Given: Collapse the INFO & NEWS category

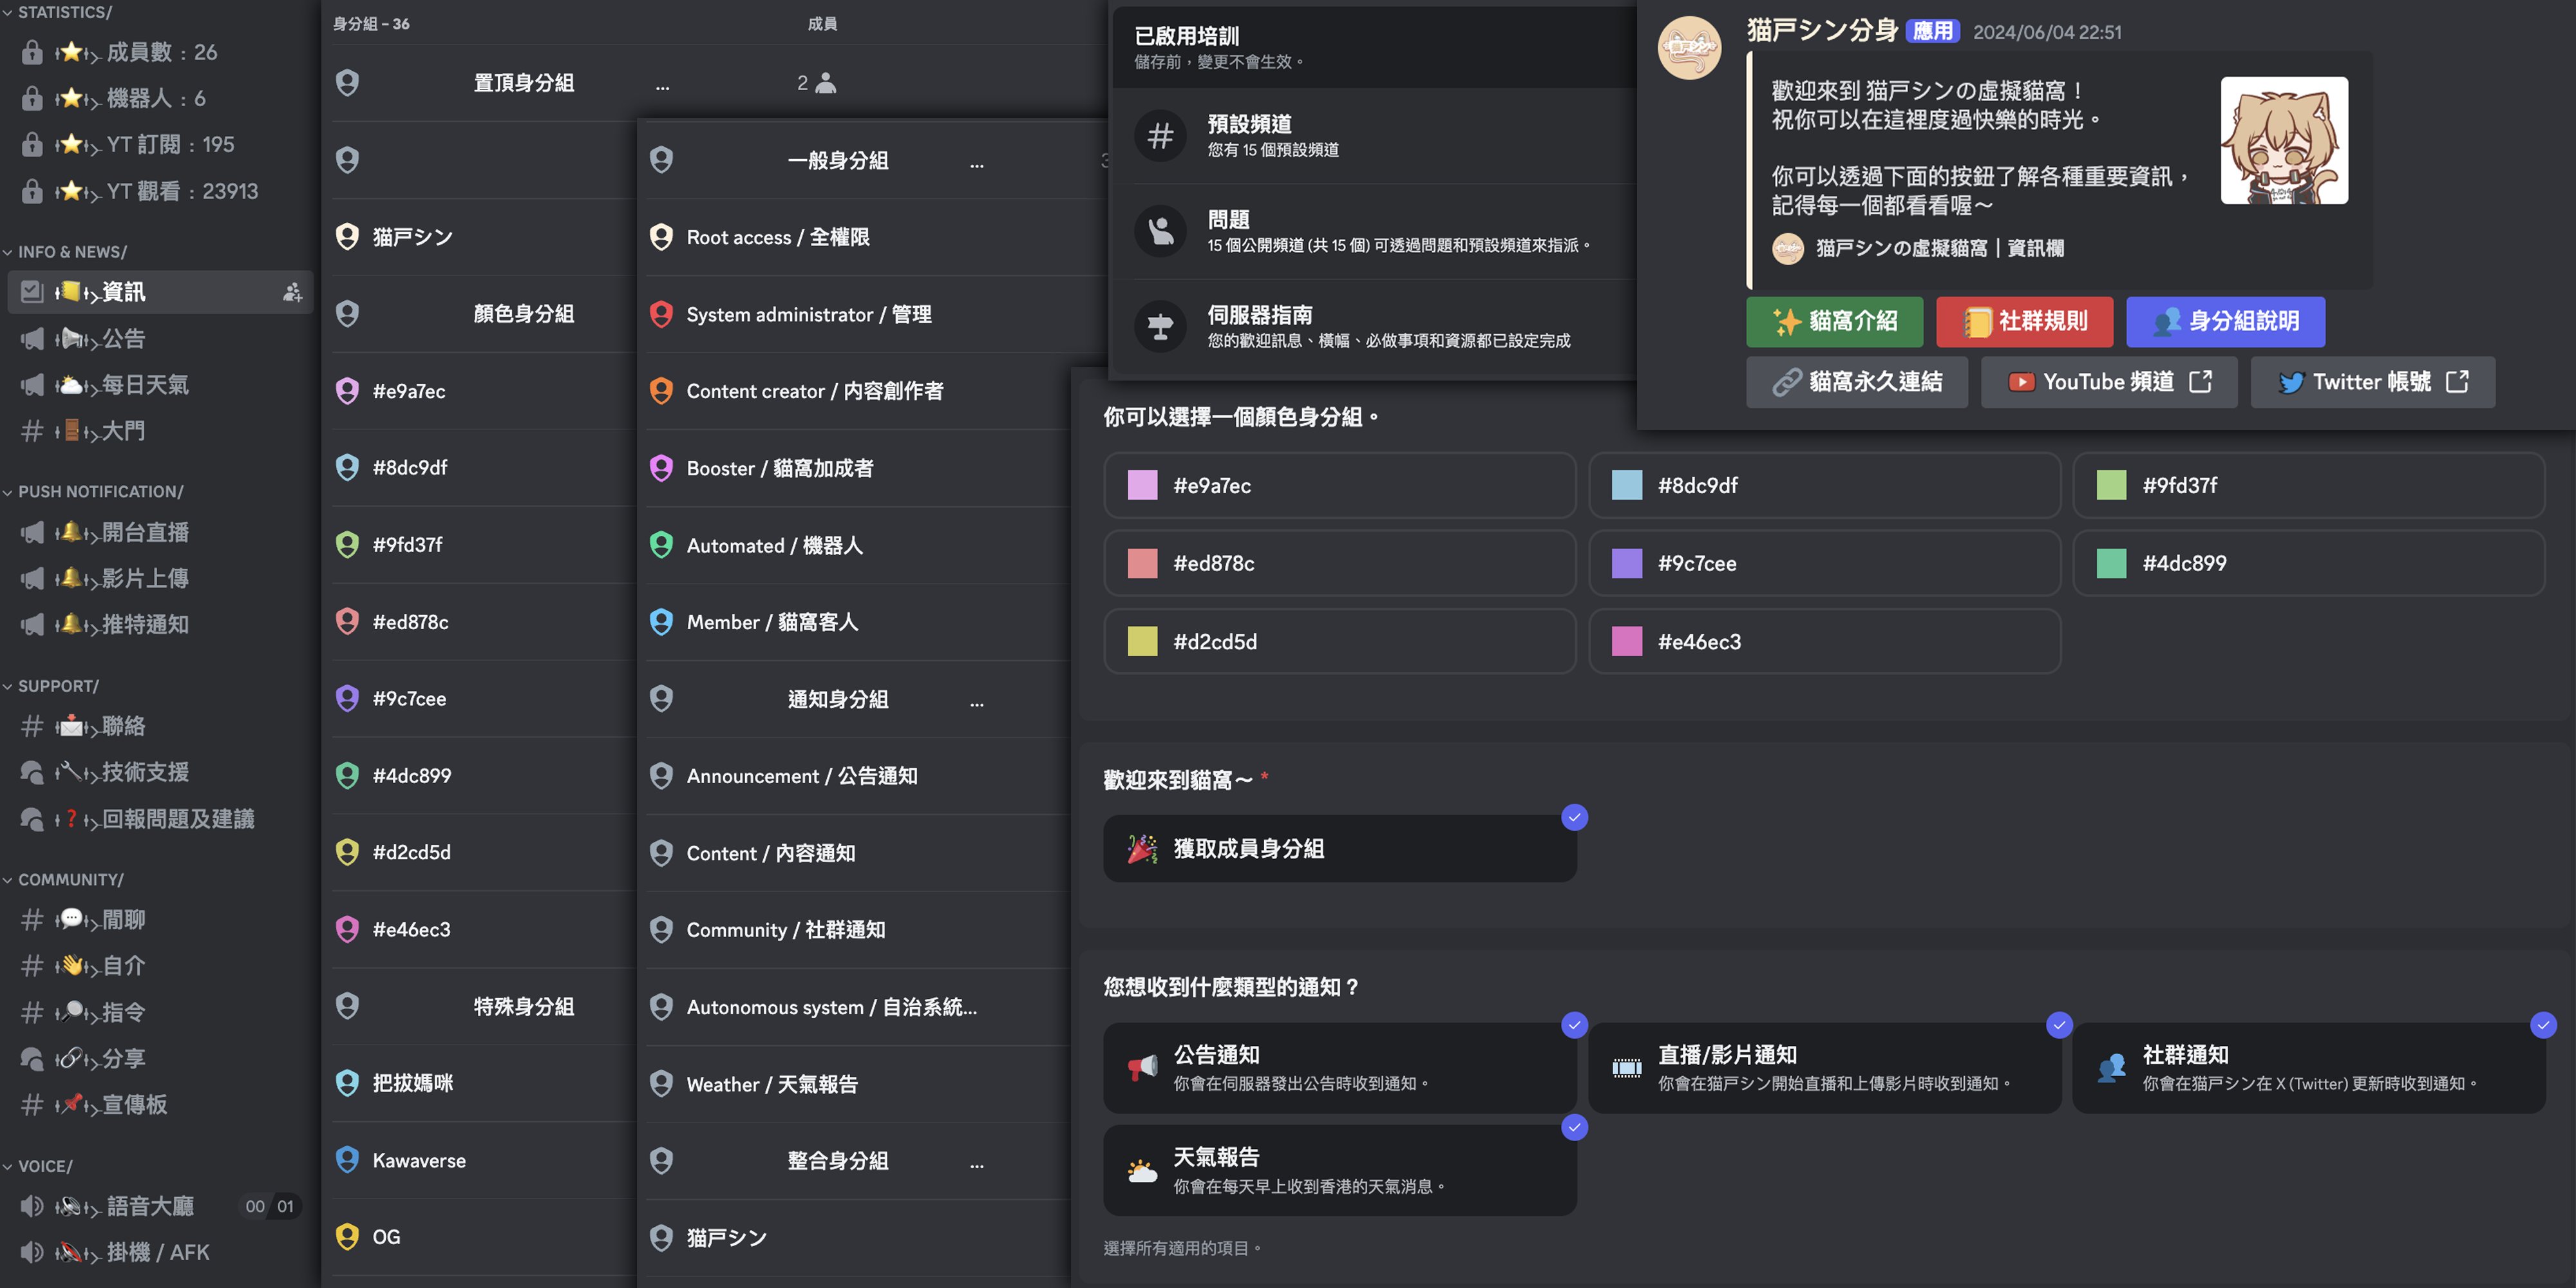Looking at the screenshot, I should [72, 252].
